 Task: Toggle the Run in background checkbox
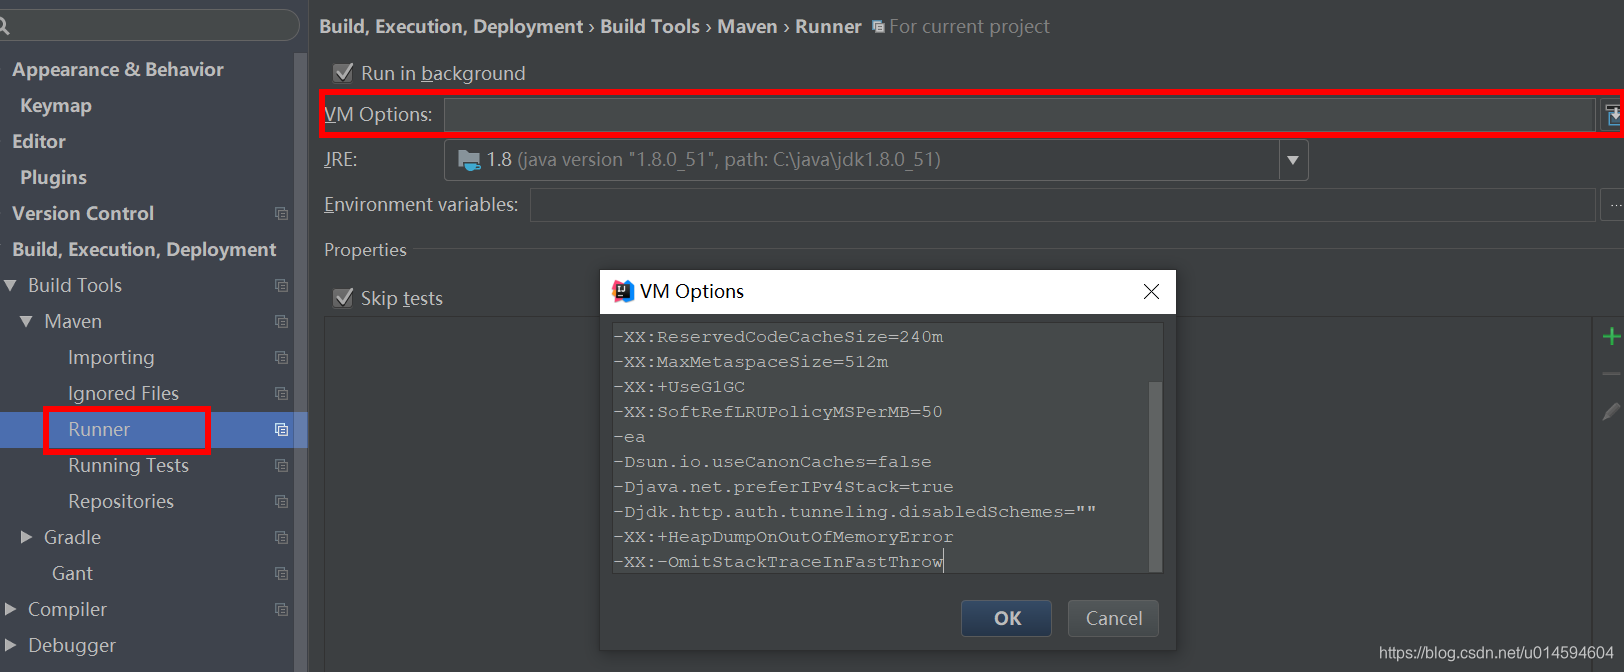(x=343, y=73)
